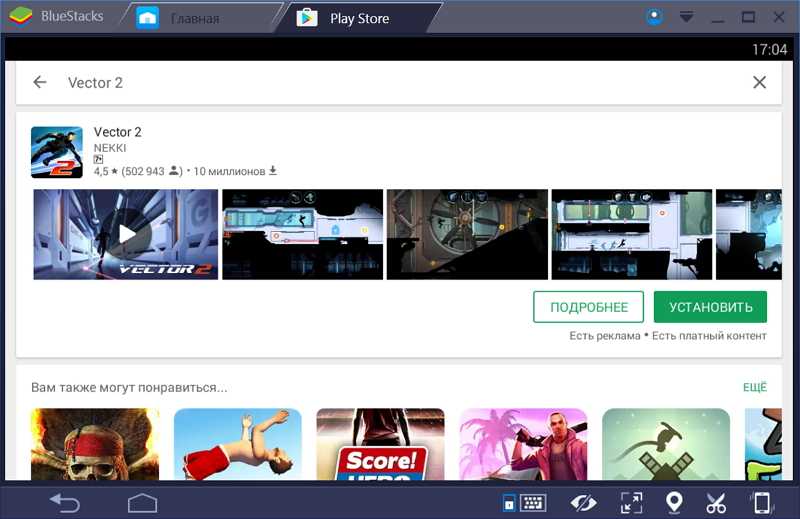Viewport: 800px width, 519px height.
Task: Click the Есть платный контент notice
Action: coord(709,336)
